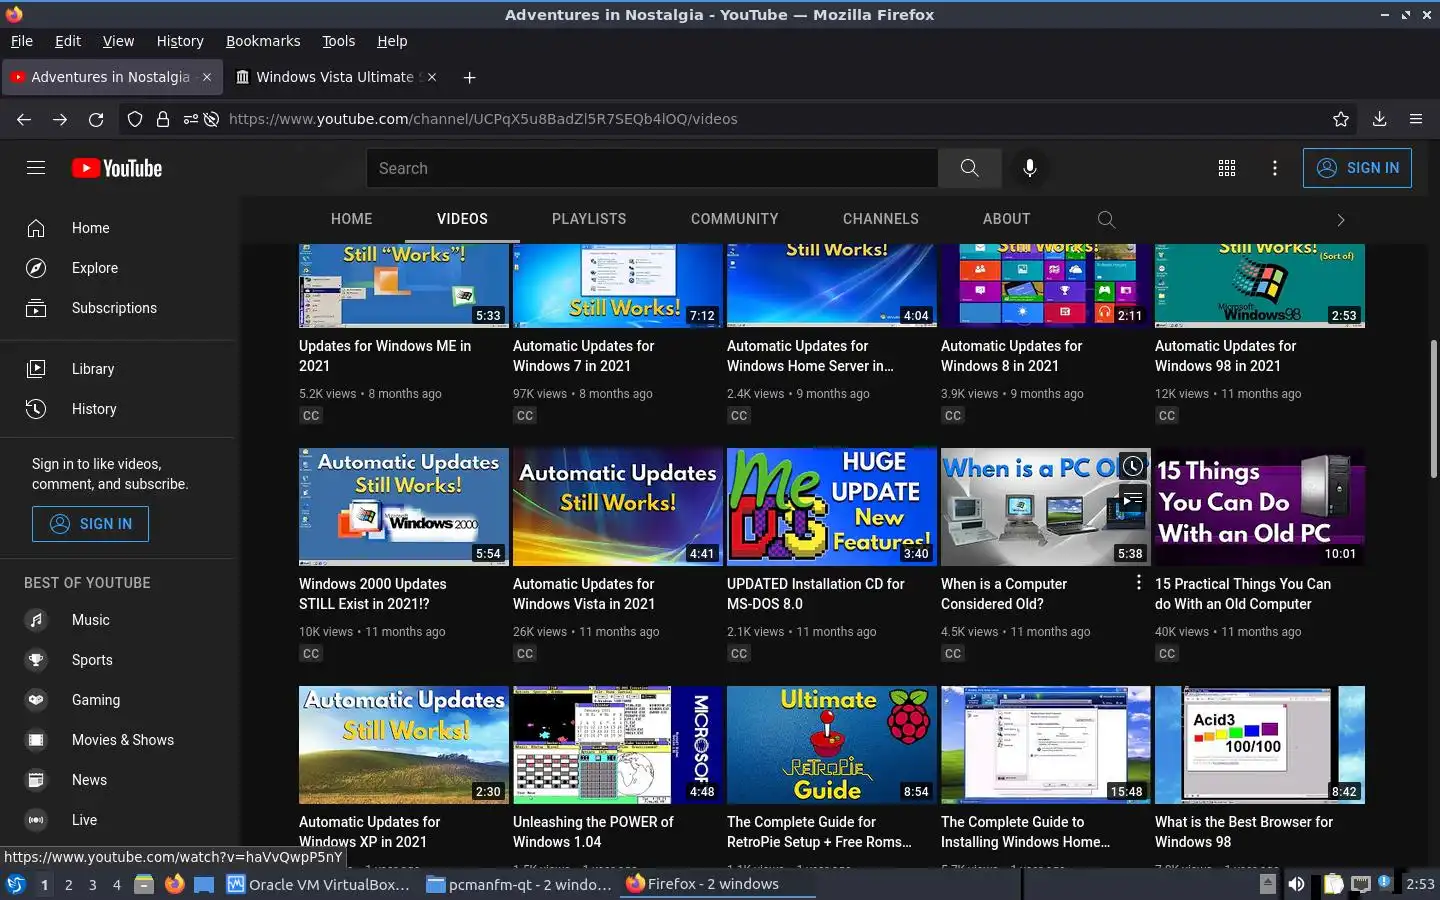The width and height of the screenshot is (1440, 900).
Task: Open options for 'When is a Computer Considered Old?'
Action: [x=1138, y=582]
